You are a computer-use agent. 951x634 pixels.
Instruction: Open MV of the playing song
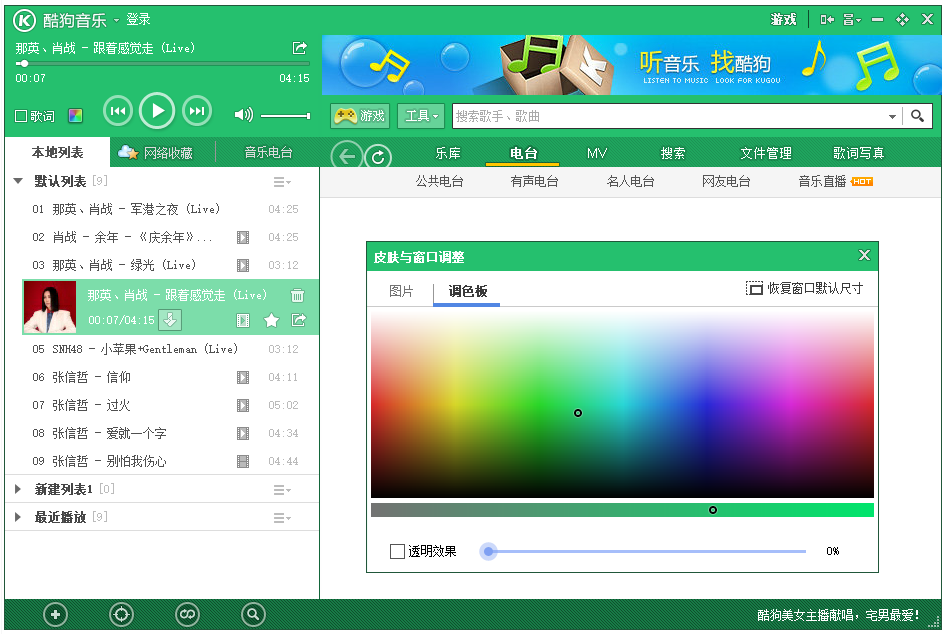pos(243,320)
